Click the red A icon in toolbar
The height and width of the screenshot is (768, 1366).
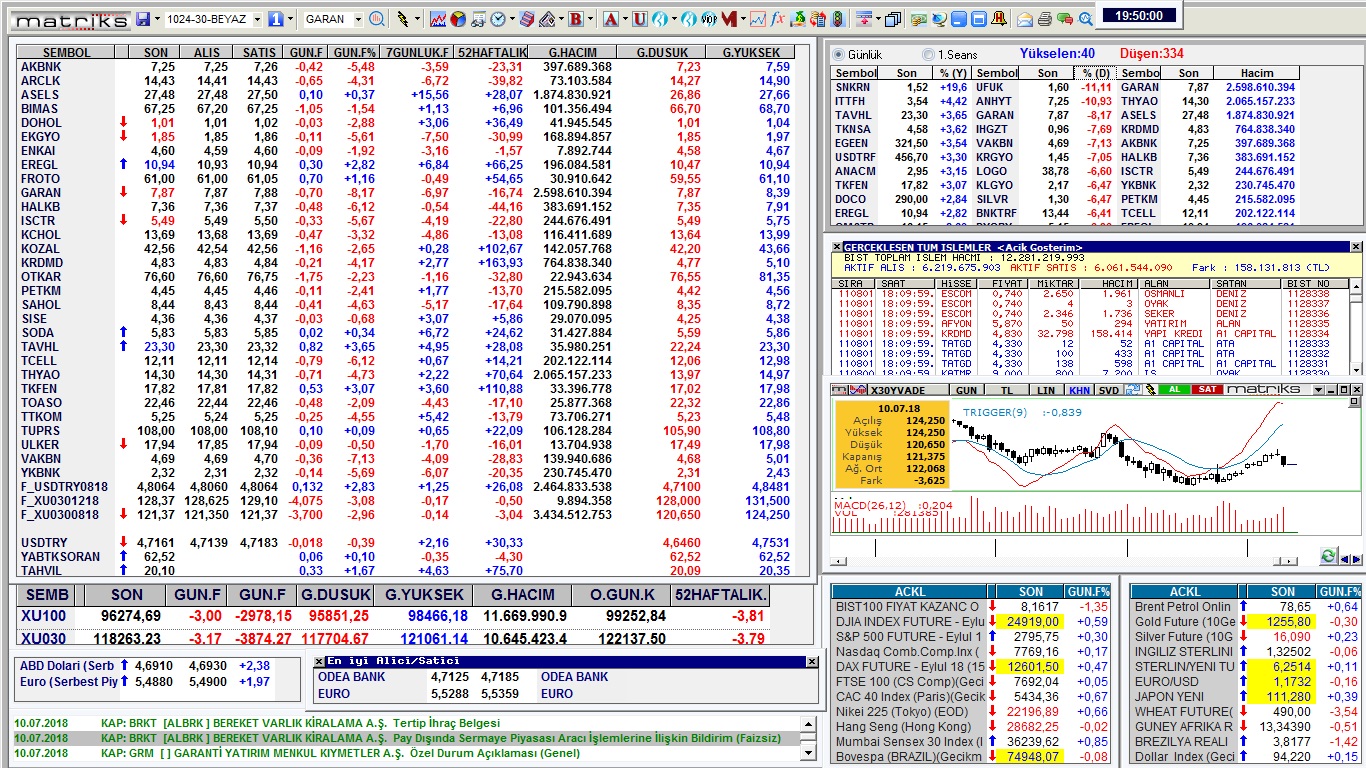pos(610,19)
